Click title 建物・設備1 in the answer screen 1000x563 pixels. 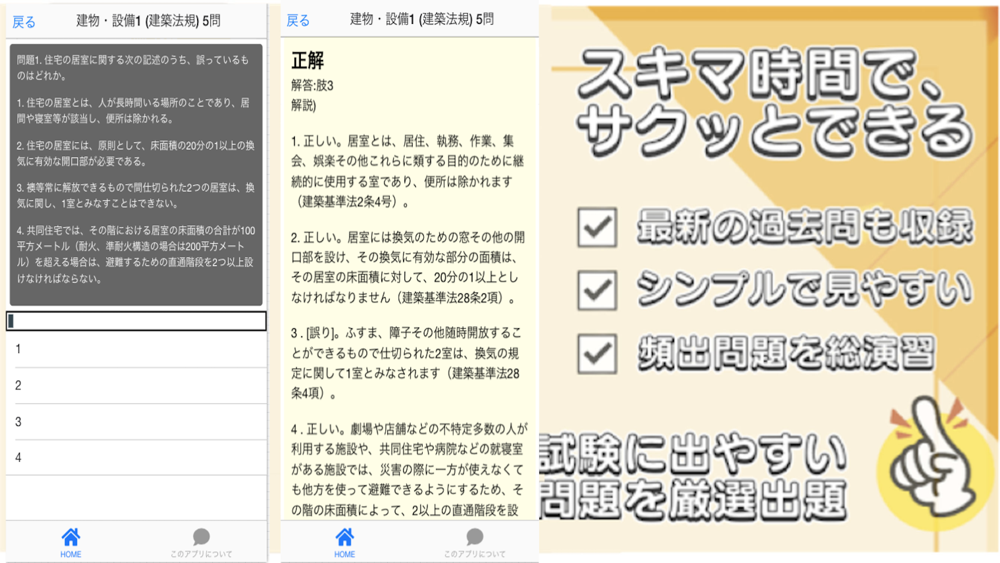tap(422, 19)
